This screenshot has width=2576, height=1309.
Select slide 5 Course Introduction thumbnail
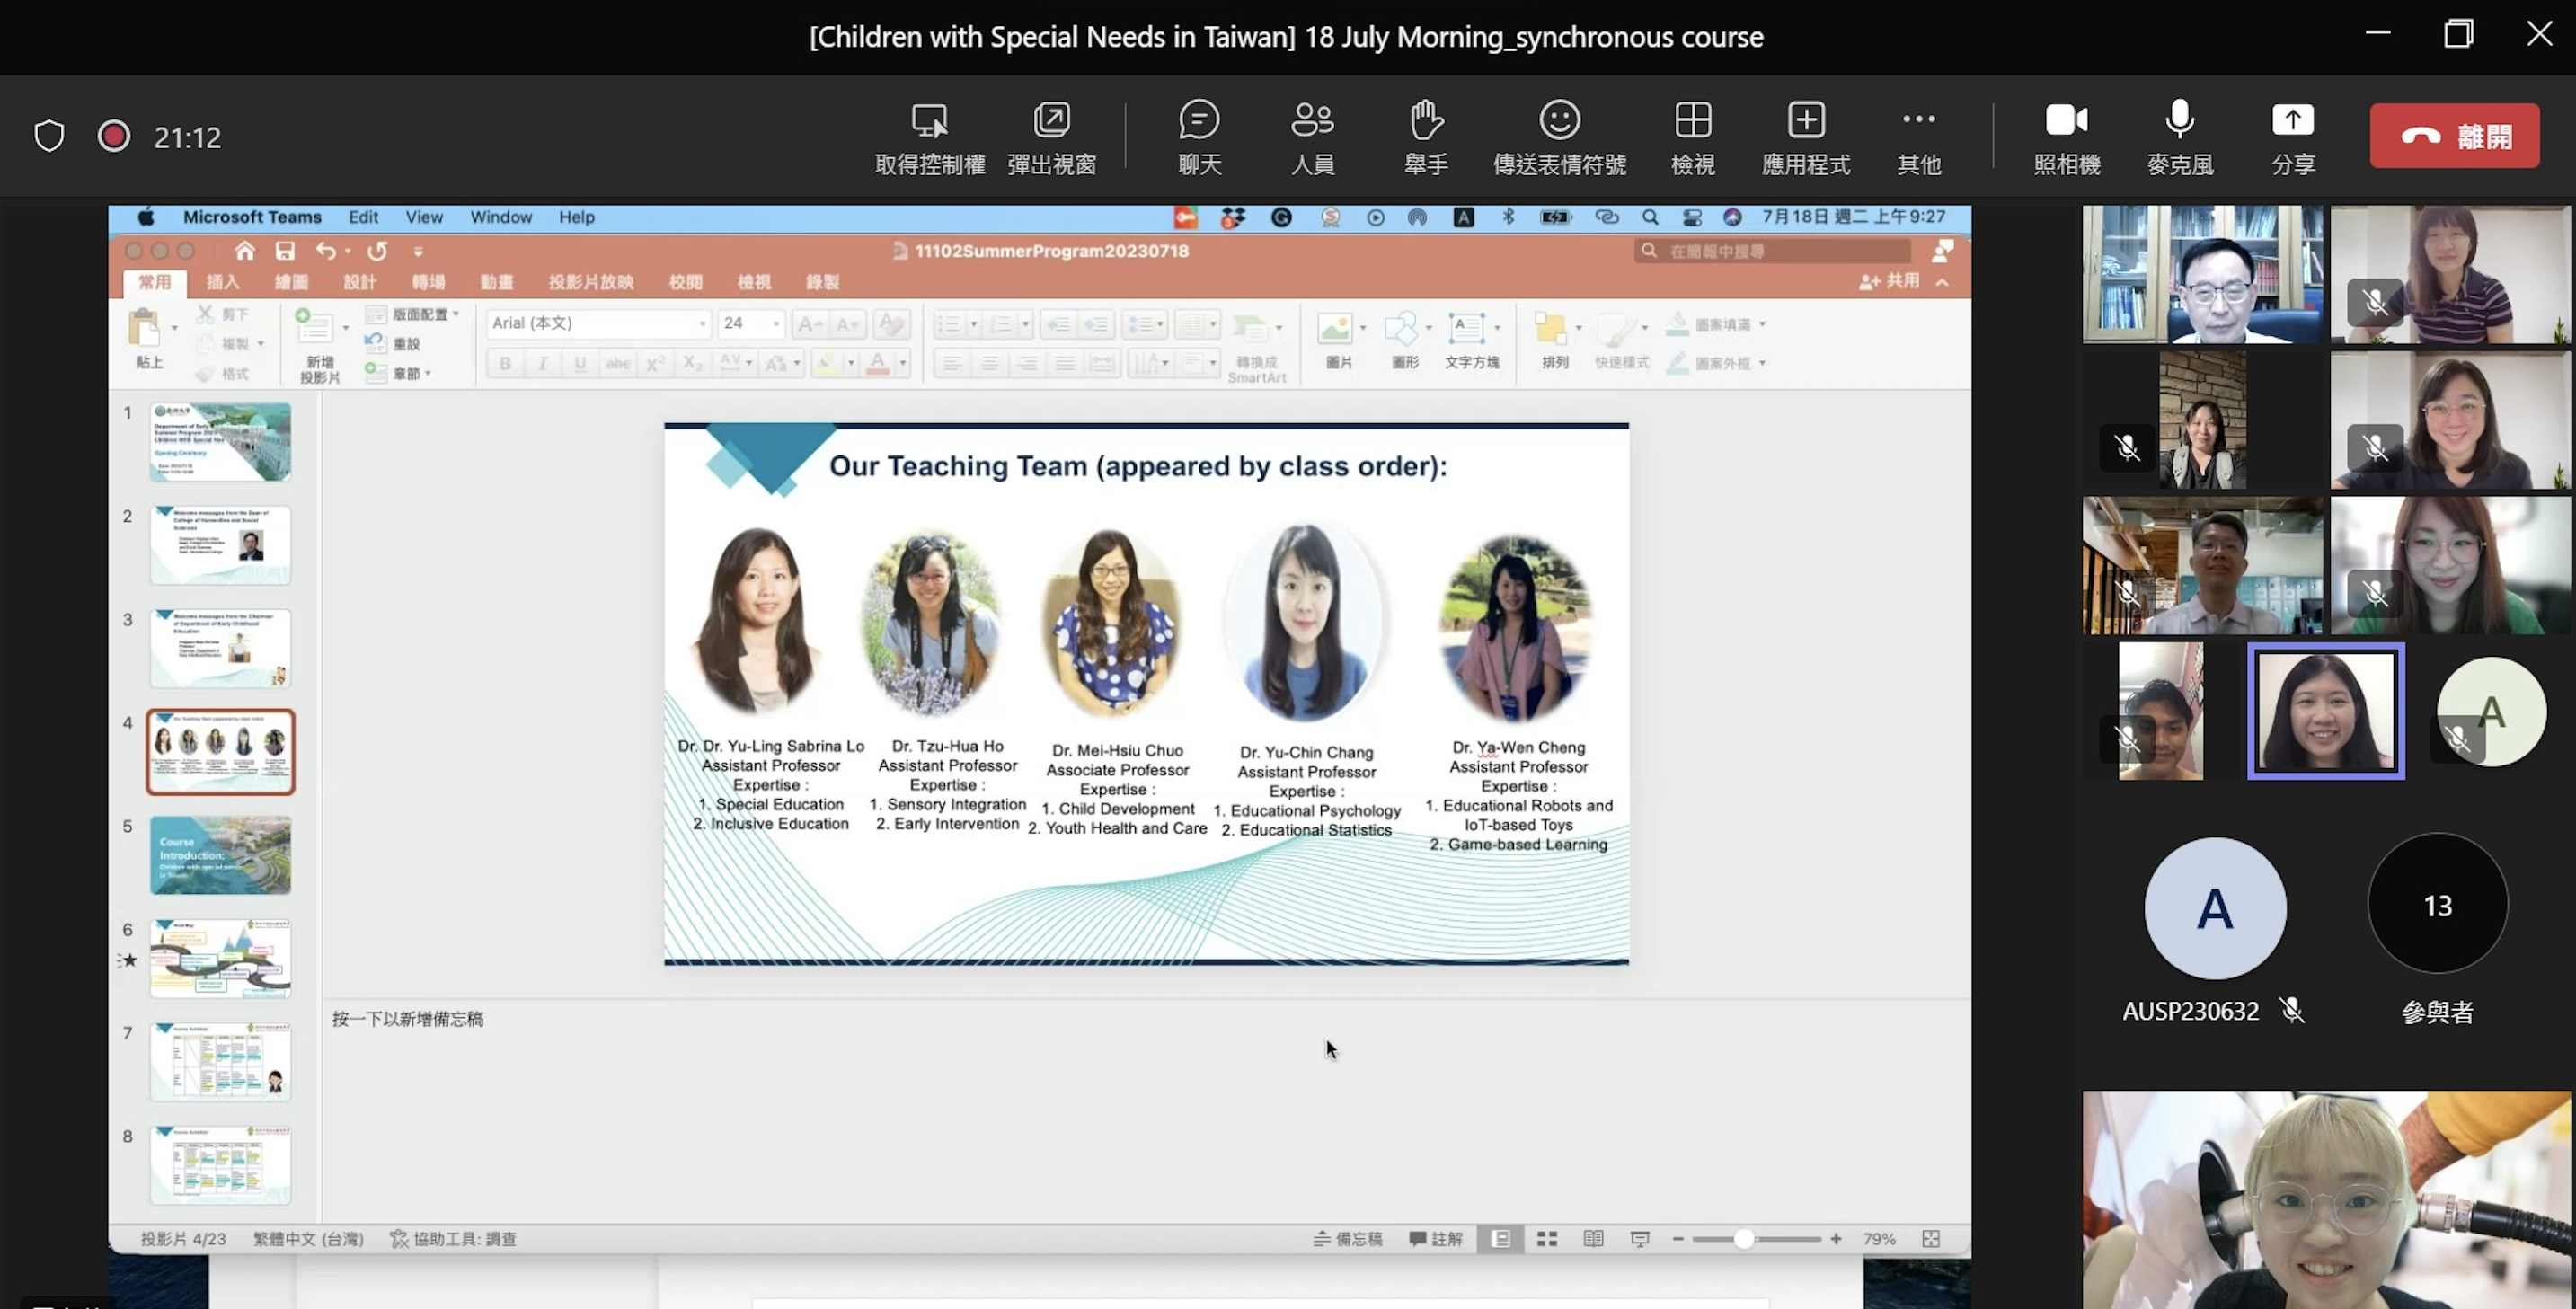(220, 855)
